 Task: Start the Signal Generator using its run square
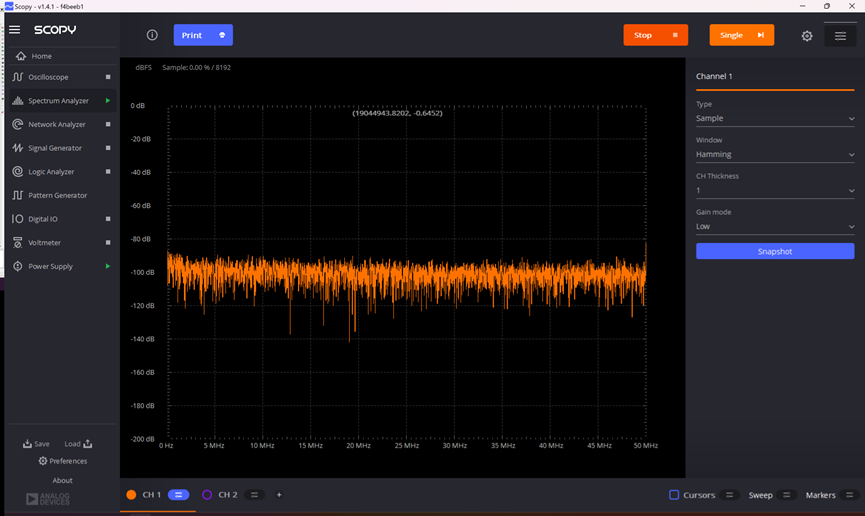[x=108, y=148]
